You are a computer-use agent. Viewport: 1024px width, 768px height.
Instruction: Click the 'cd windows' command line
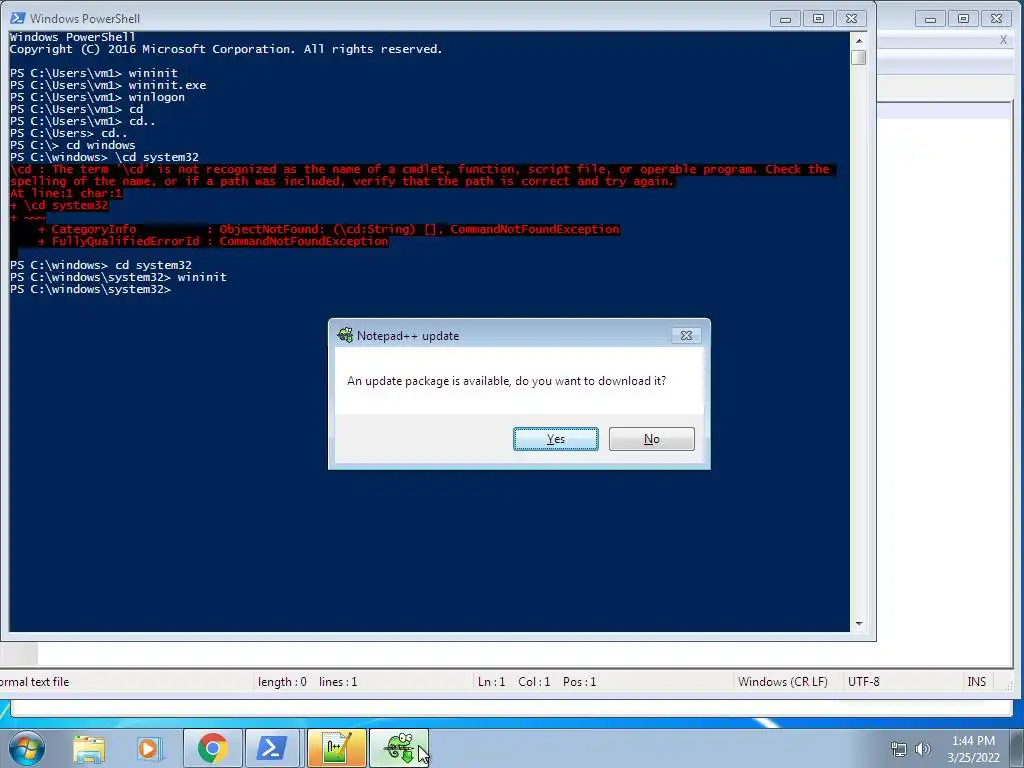click(72, 145)
